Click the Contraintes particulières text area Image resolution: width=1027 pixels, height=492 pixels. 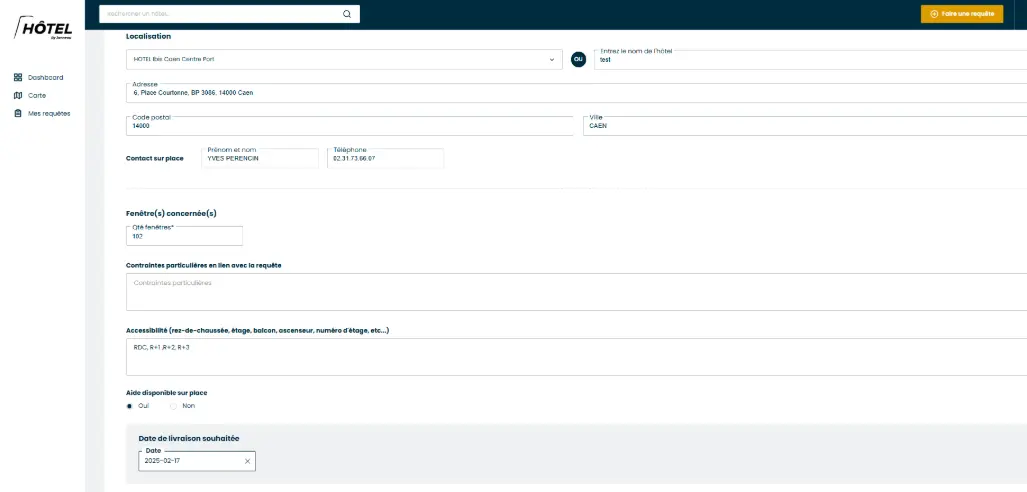(x=575, y=292)
